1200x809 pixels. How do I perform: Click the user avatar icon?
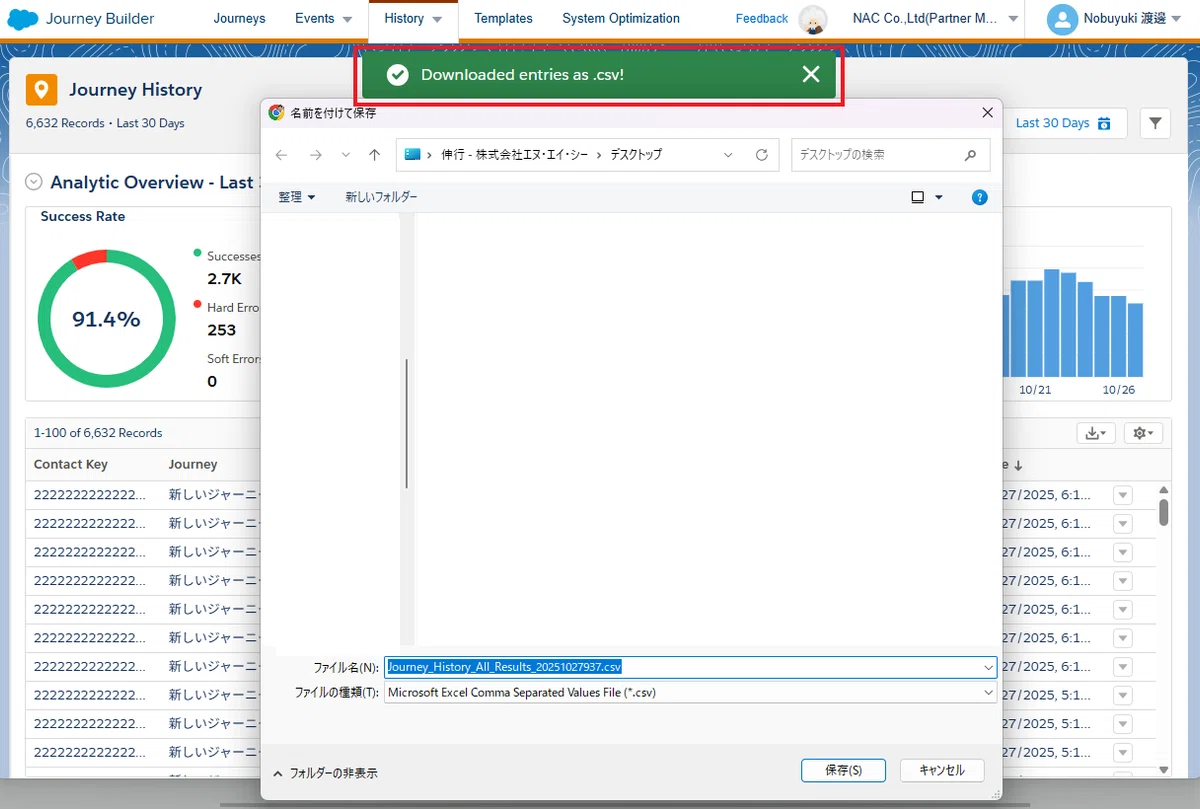[x=1061, y=19]
